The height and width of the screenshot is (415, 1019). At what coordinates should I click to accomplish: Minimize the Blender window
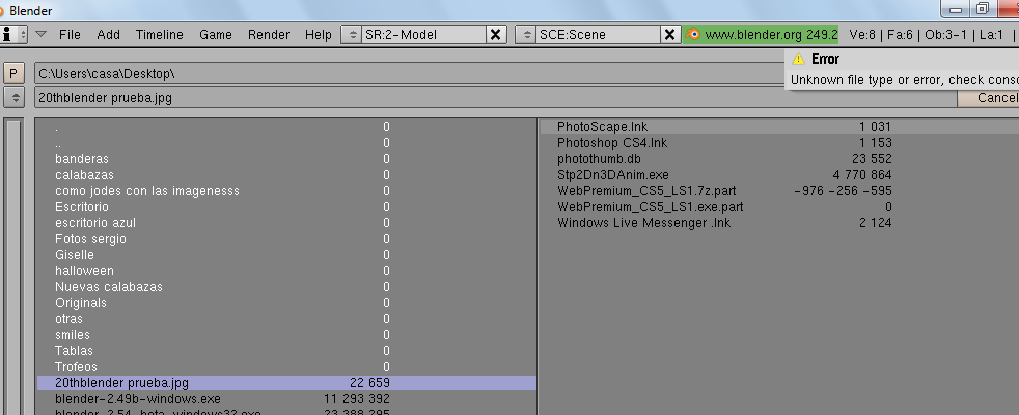tap(955, 9)
